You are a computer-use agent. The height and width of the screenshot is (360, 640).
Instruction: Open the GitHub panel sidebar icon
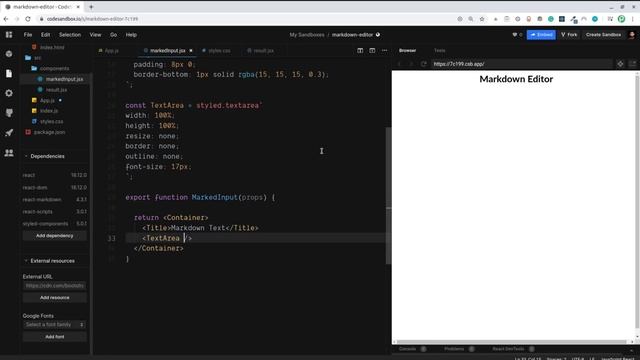pos(9,113)
